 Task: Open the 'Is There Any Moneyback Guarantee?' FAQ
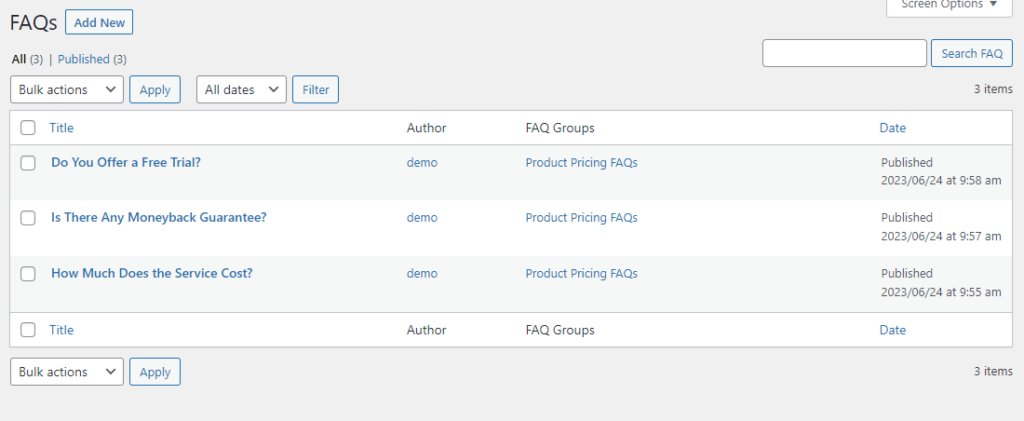click(x=159, y=217)
